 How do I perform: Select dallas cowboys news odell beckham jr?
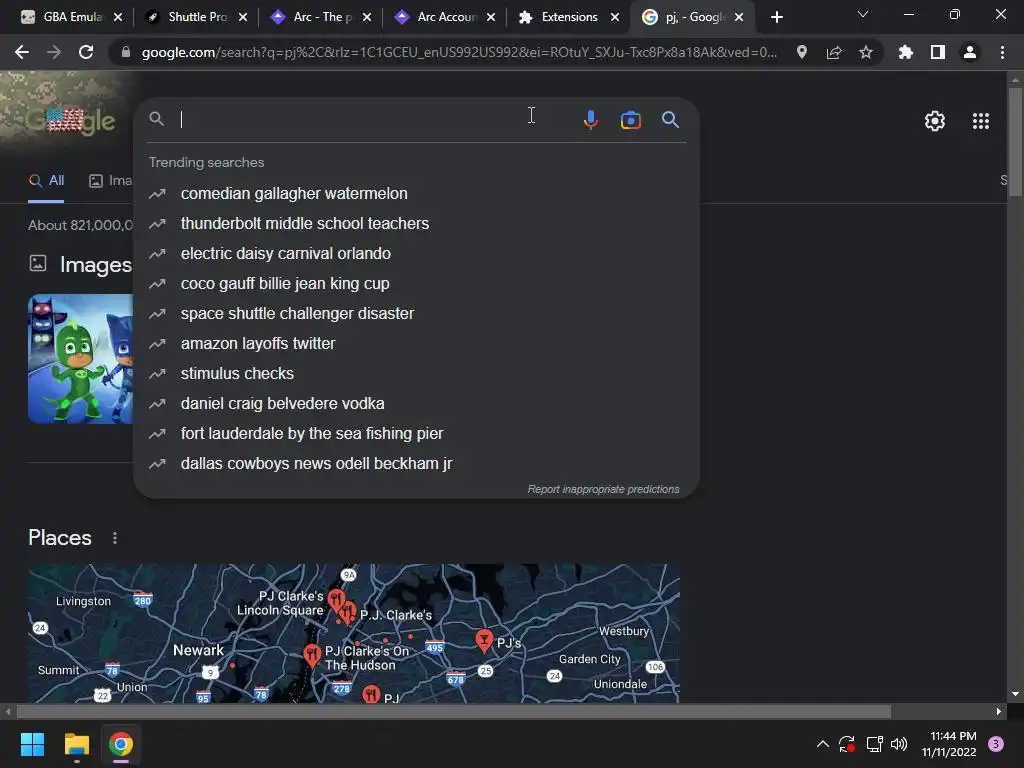pos(416,464)
